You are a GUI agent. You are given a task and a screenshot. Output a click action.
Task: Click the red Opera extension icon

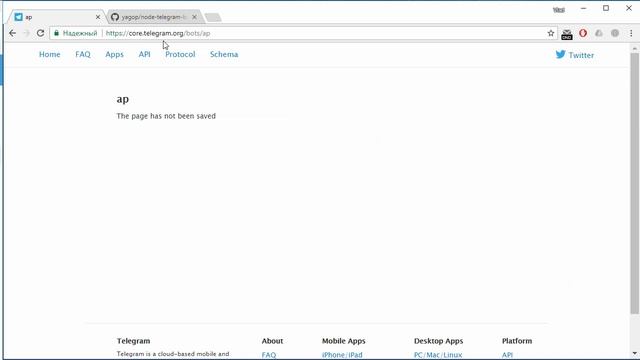(583, 33)
